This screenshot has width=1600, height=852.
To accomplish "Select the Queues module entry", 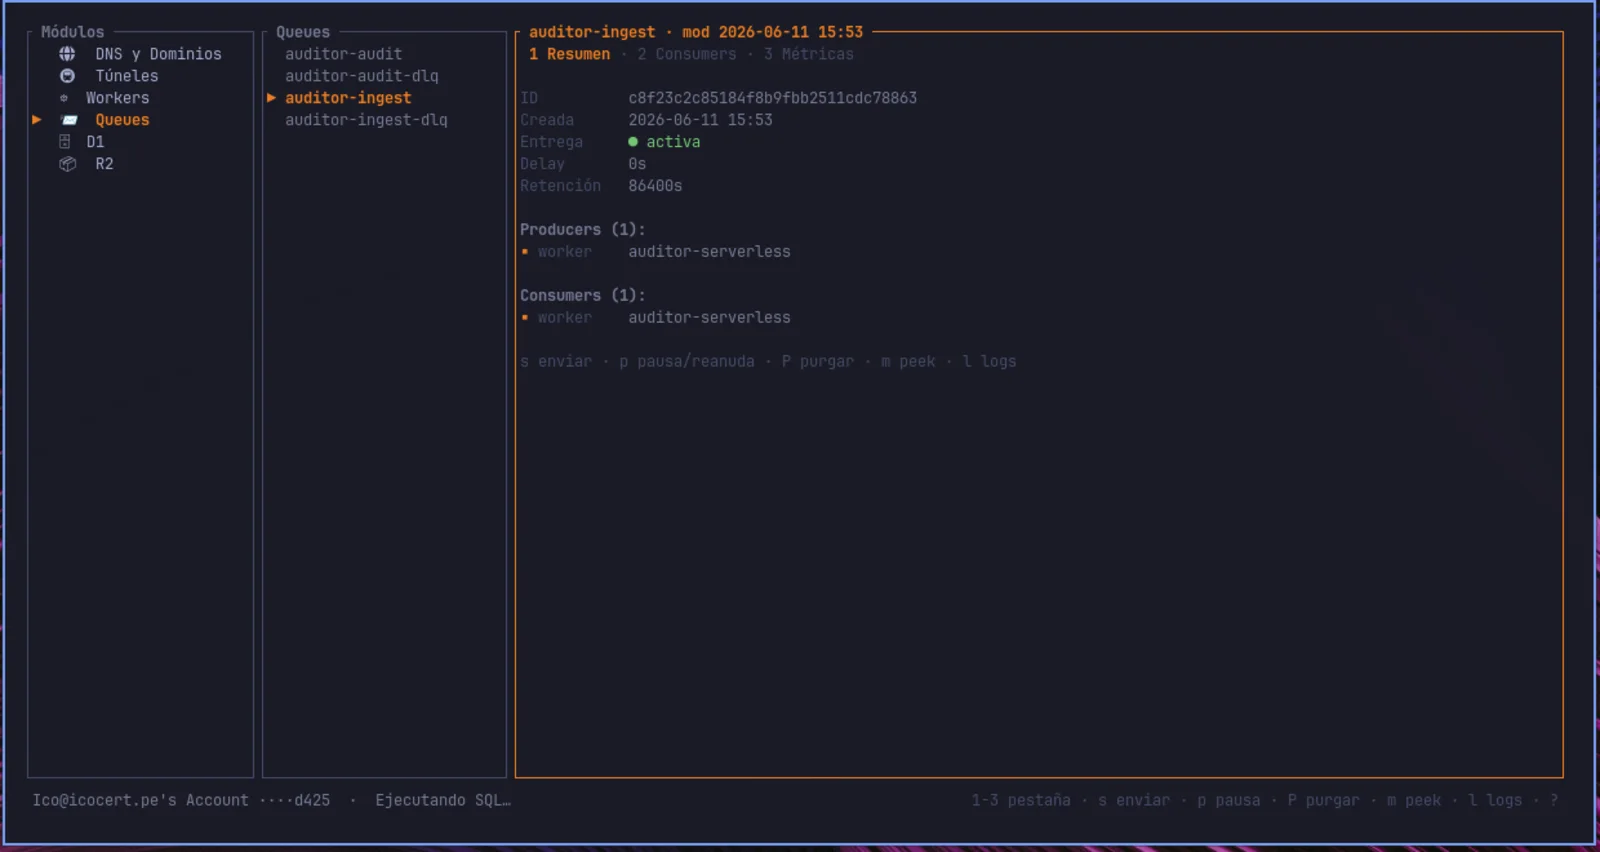I will (122, 120).
